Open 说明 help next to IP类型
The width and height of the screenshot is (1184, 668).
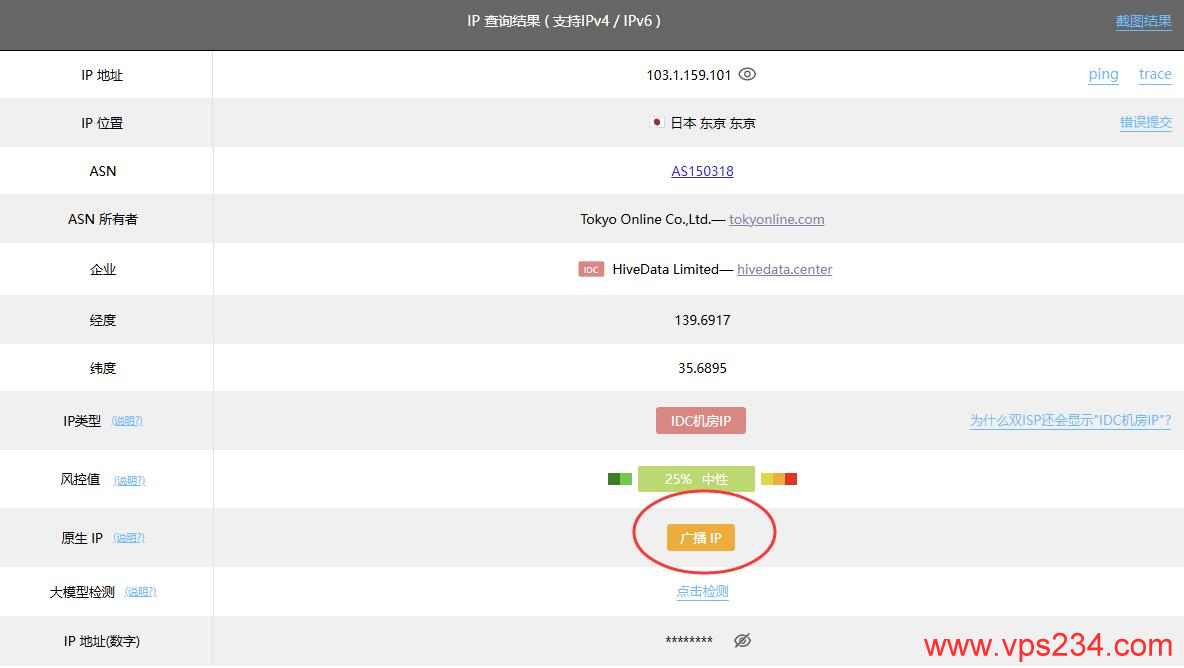127,421
